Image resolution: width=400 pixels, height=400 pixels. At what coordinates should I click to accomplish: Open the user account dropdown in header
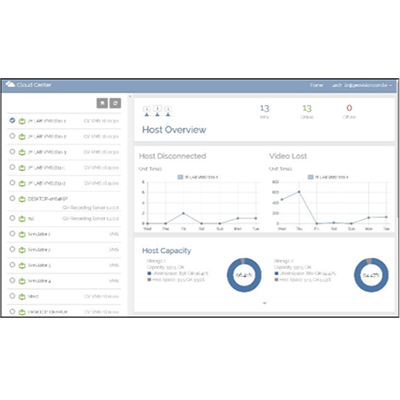coord(362,85)
